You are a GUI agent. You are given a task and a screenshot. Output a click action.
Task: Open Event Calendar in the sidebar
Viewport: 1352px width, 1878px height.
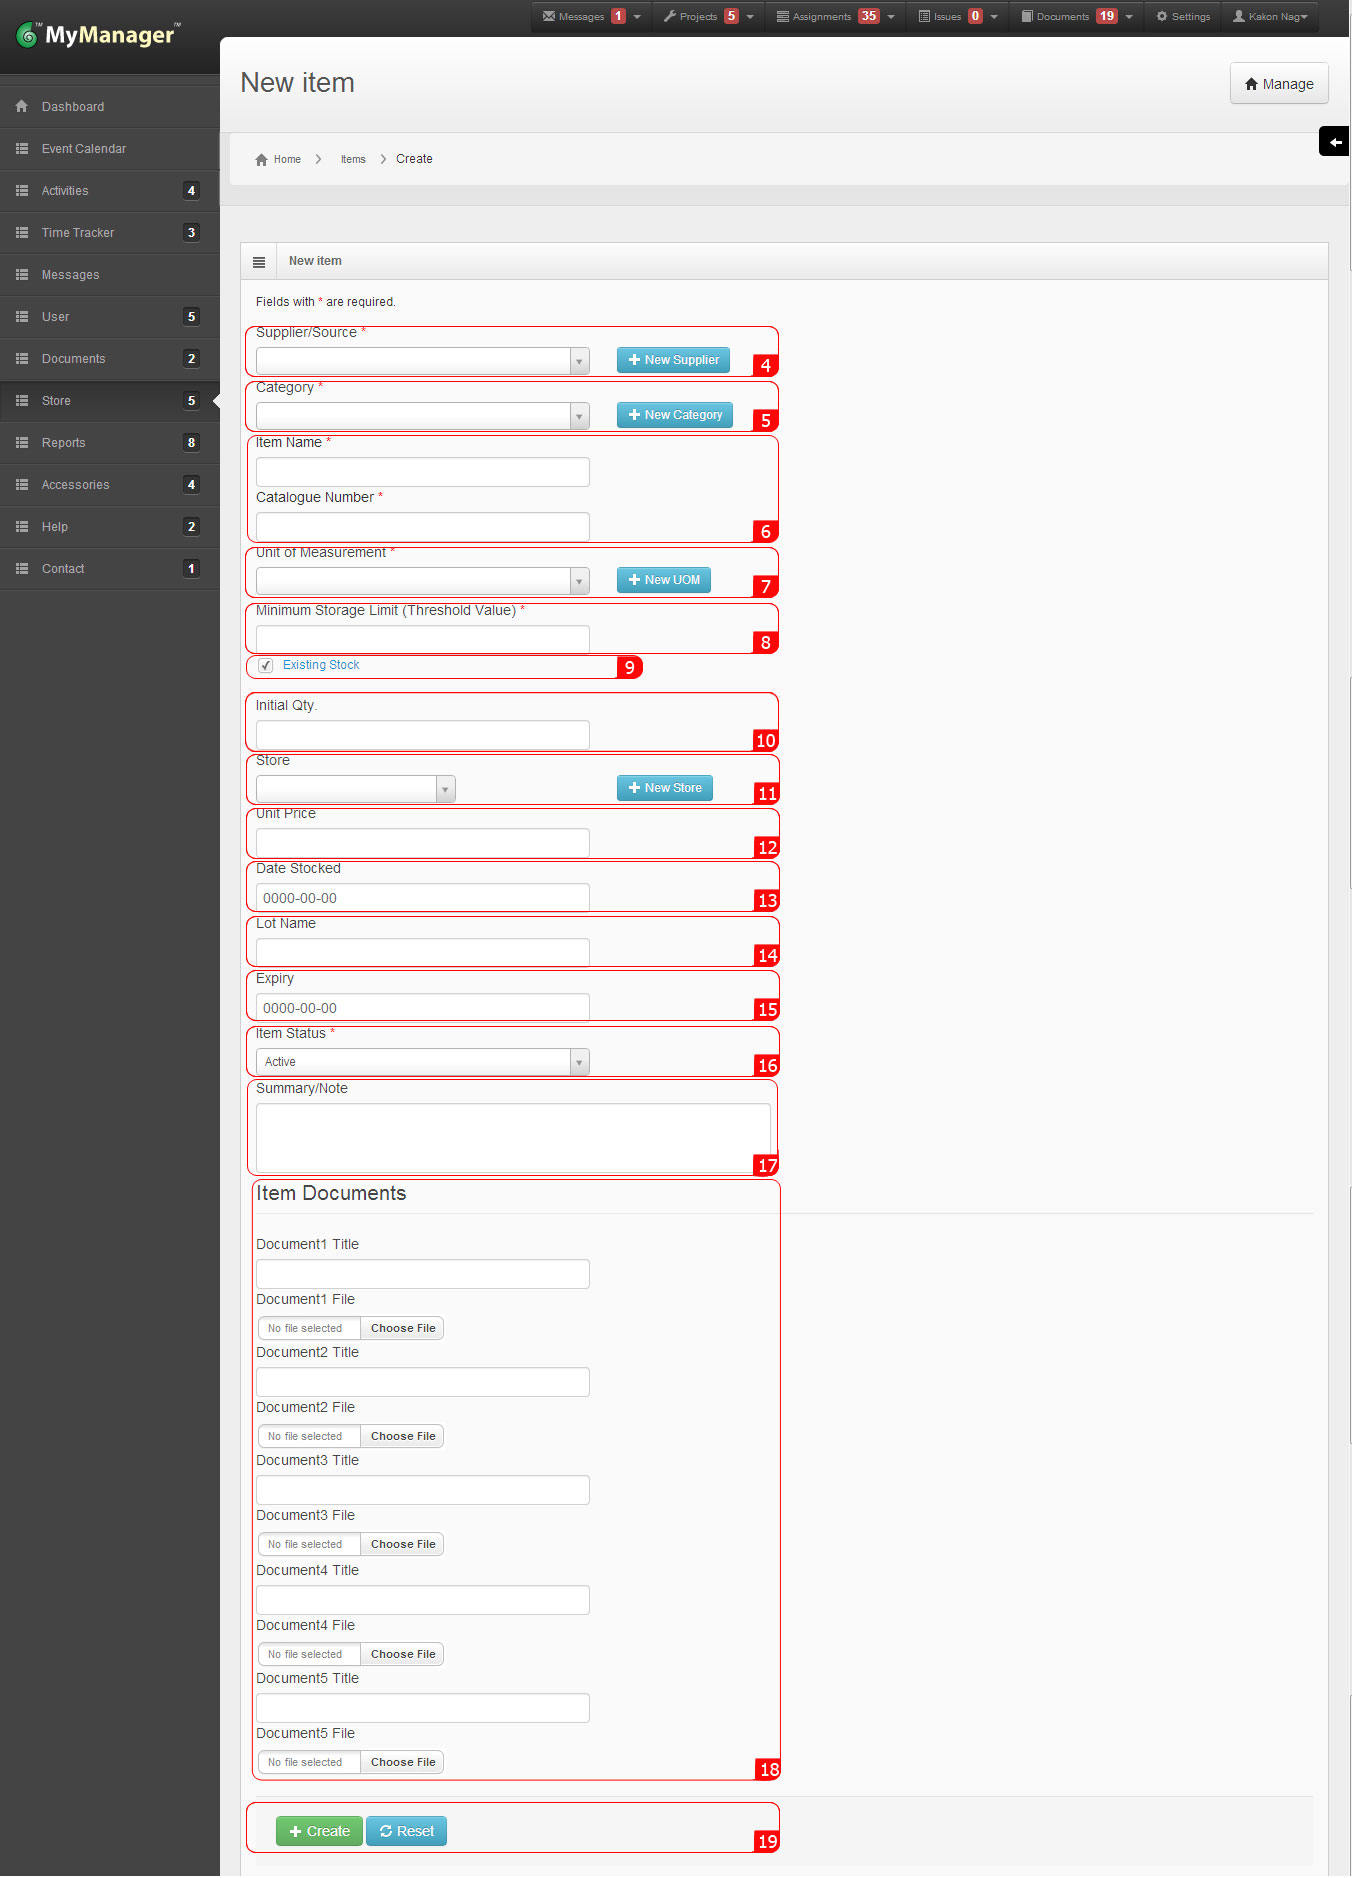(110, 149)
